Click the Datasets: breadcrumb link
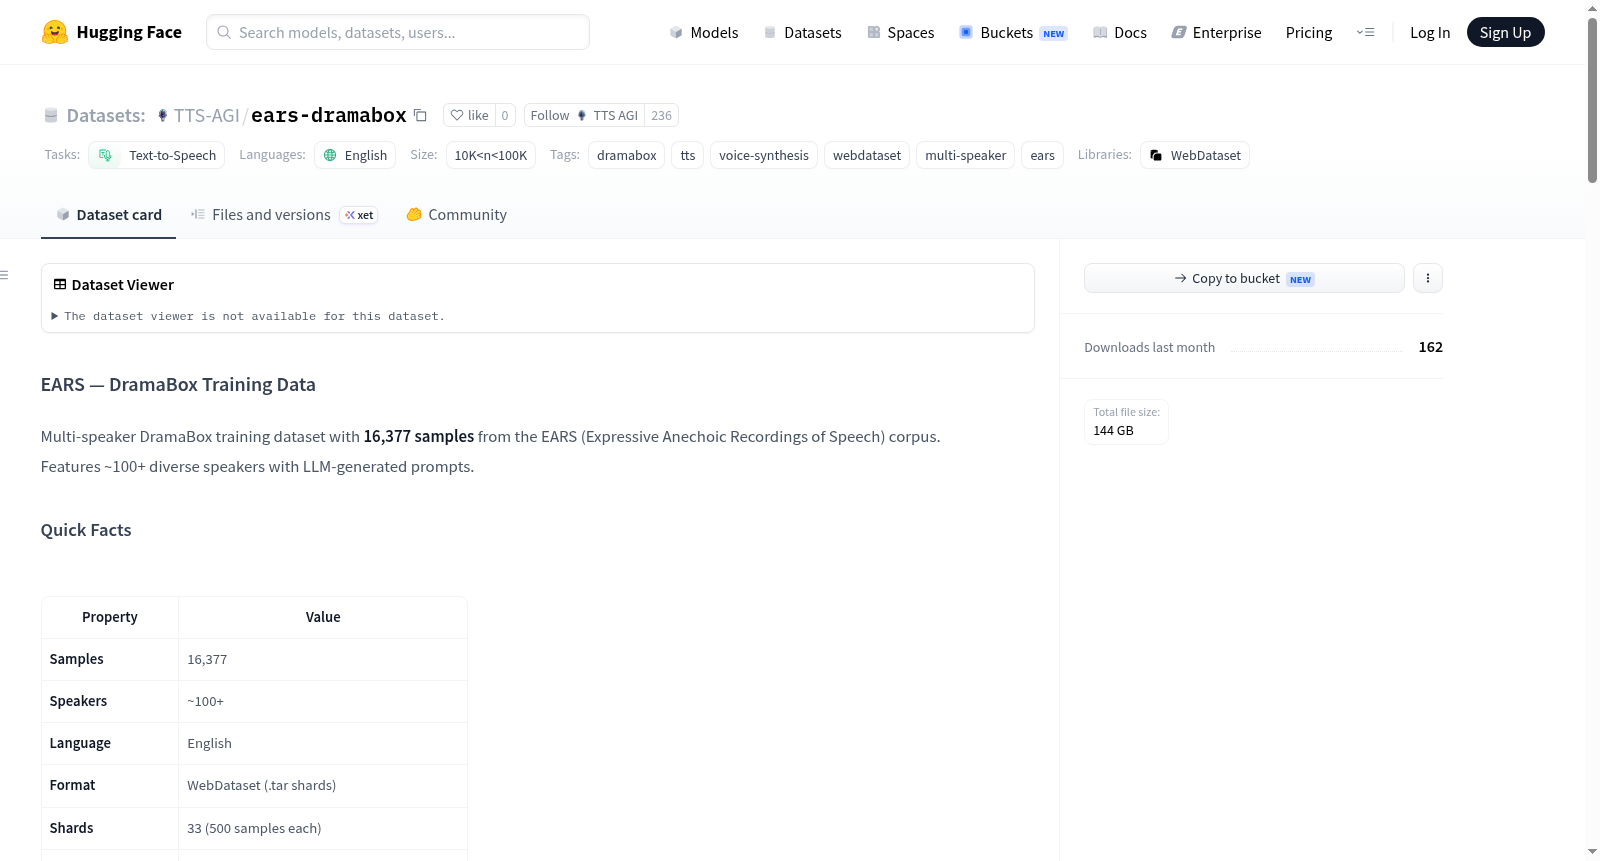Viewport: 1600px width, 861px height. 106,116
